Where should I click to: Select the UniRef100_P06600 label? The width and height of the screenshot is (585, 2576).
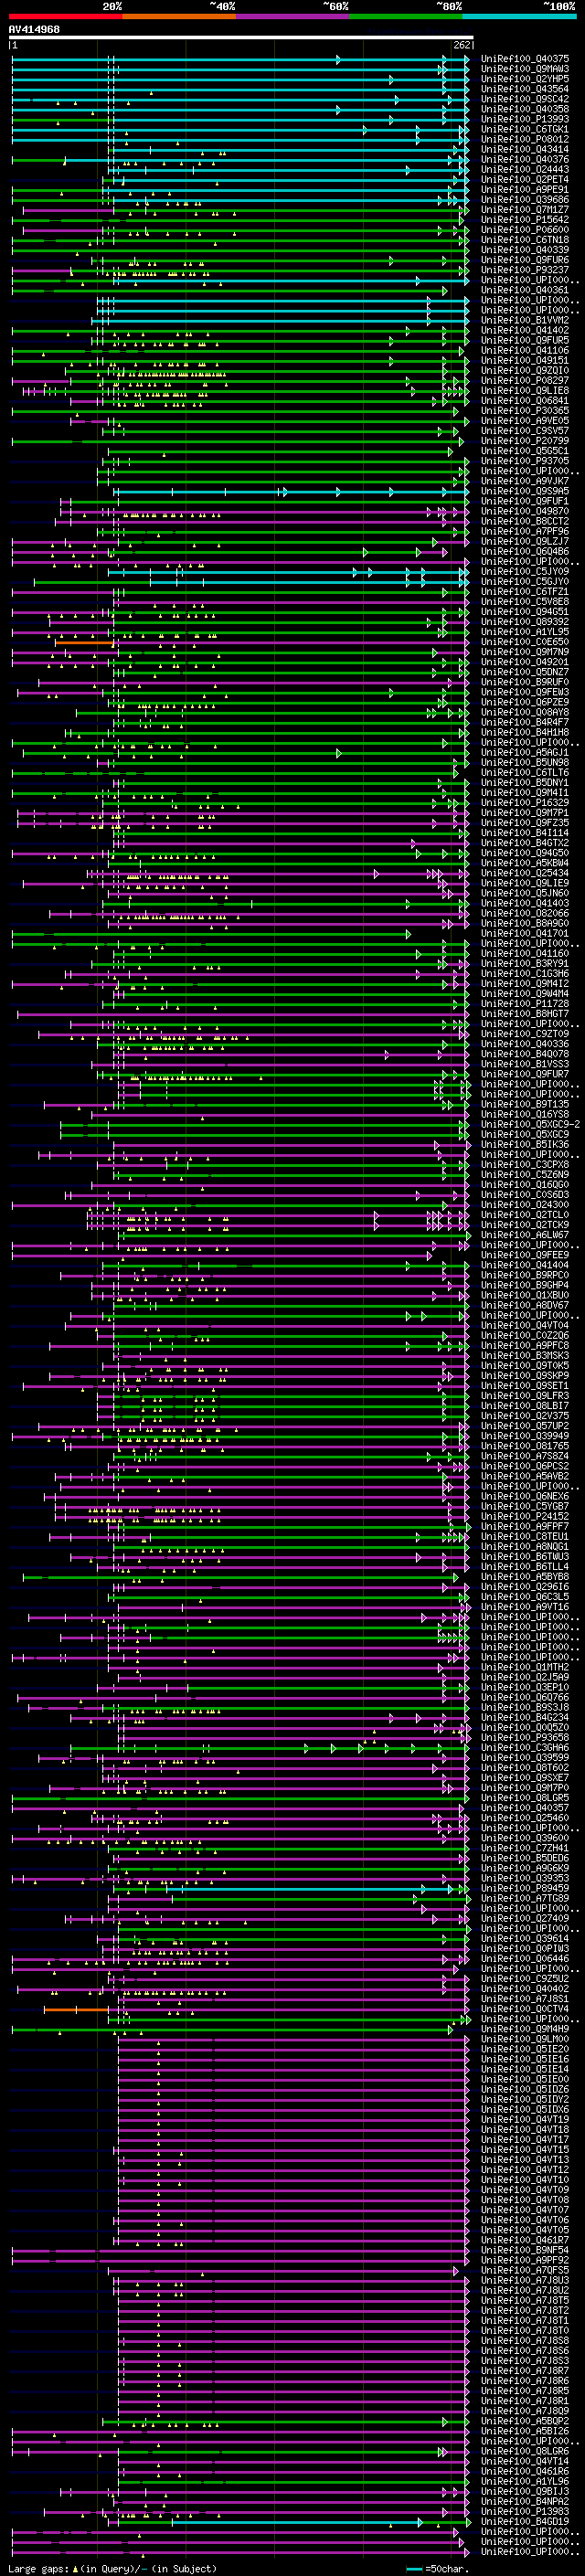(x=525, y=230)
